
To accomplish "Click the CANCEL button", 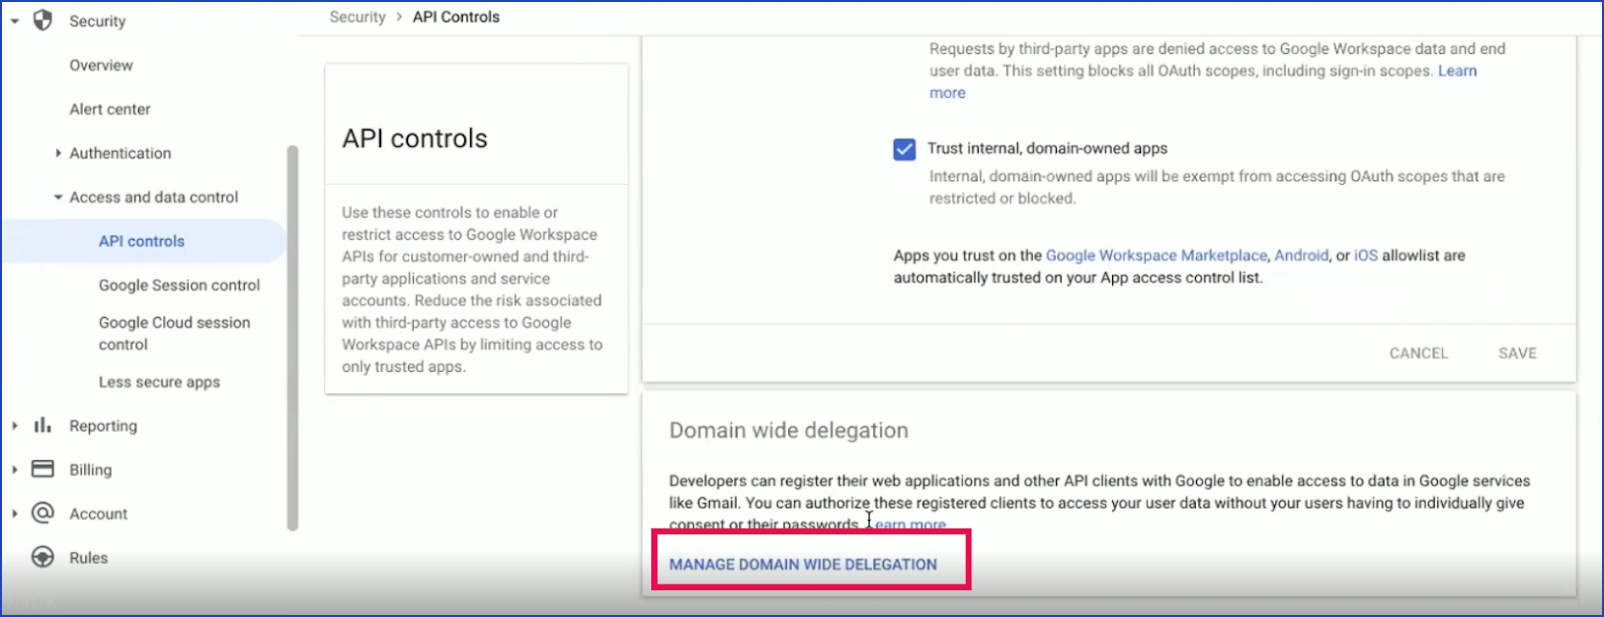I will point(1418,353).
